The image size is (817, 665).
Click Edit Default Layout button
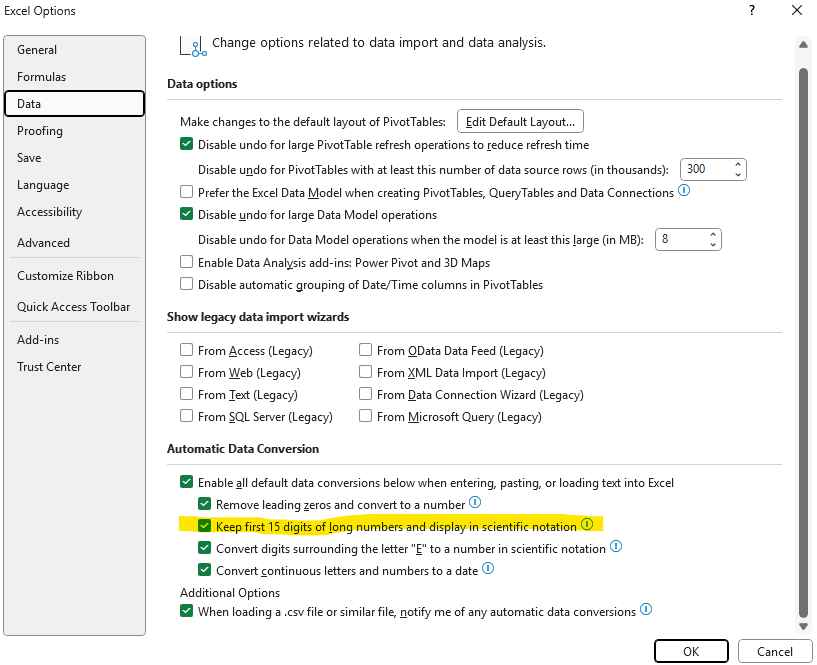click(x=520, y=121)
